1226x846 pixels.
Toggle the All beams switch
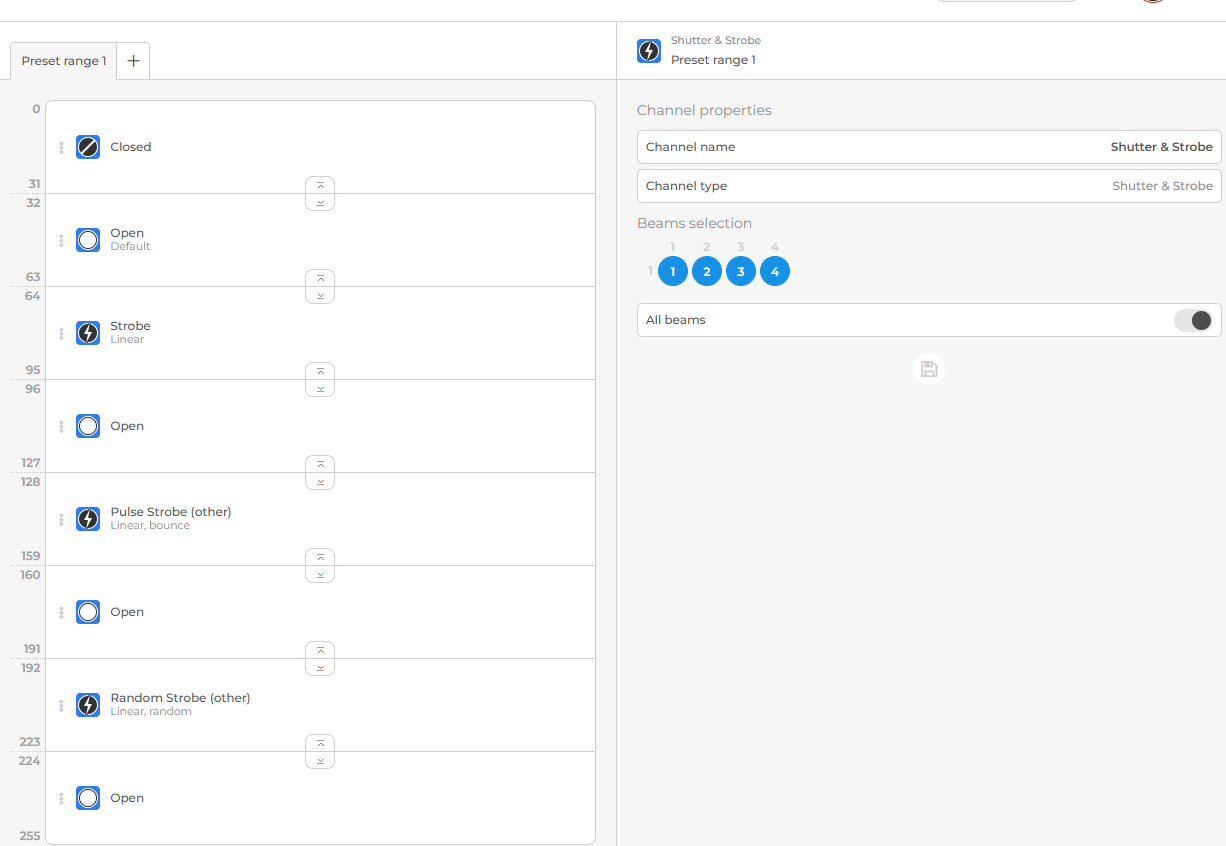click(1193, 320)
